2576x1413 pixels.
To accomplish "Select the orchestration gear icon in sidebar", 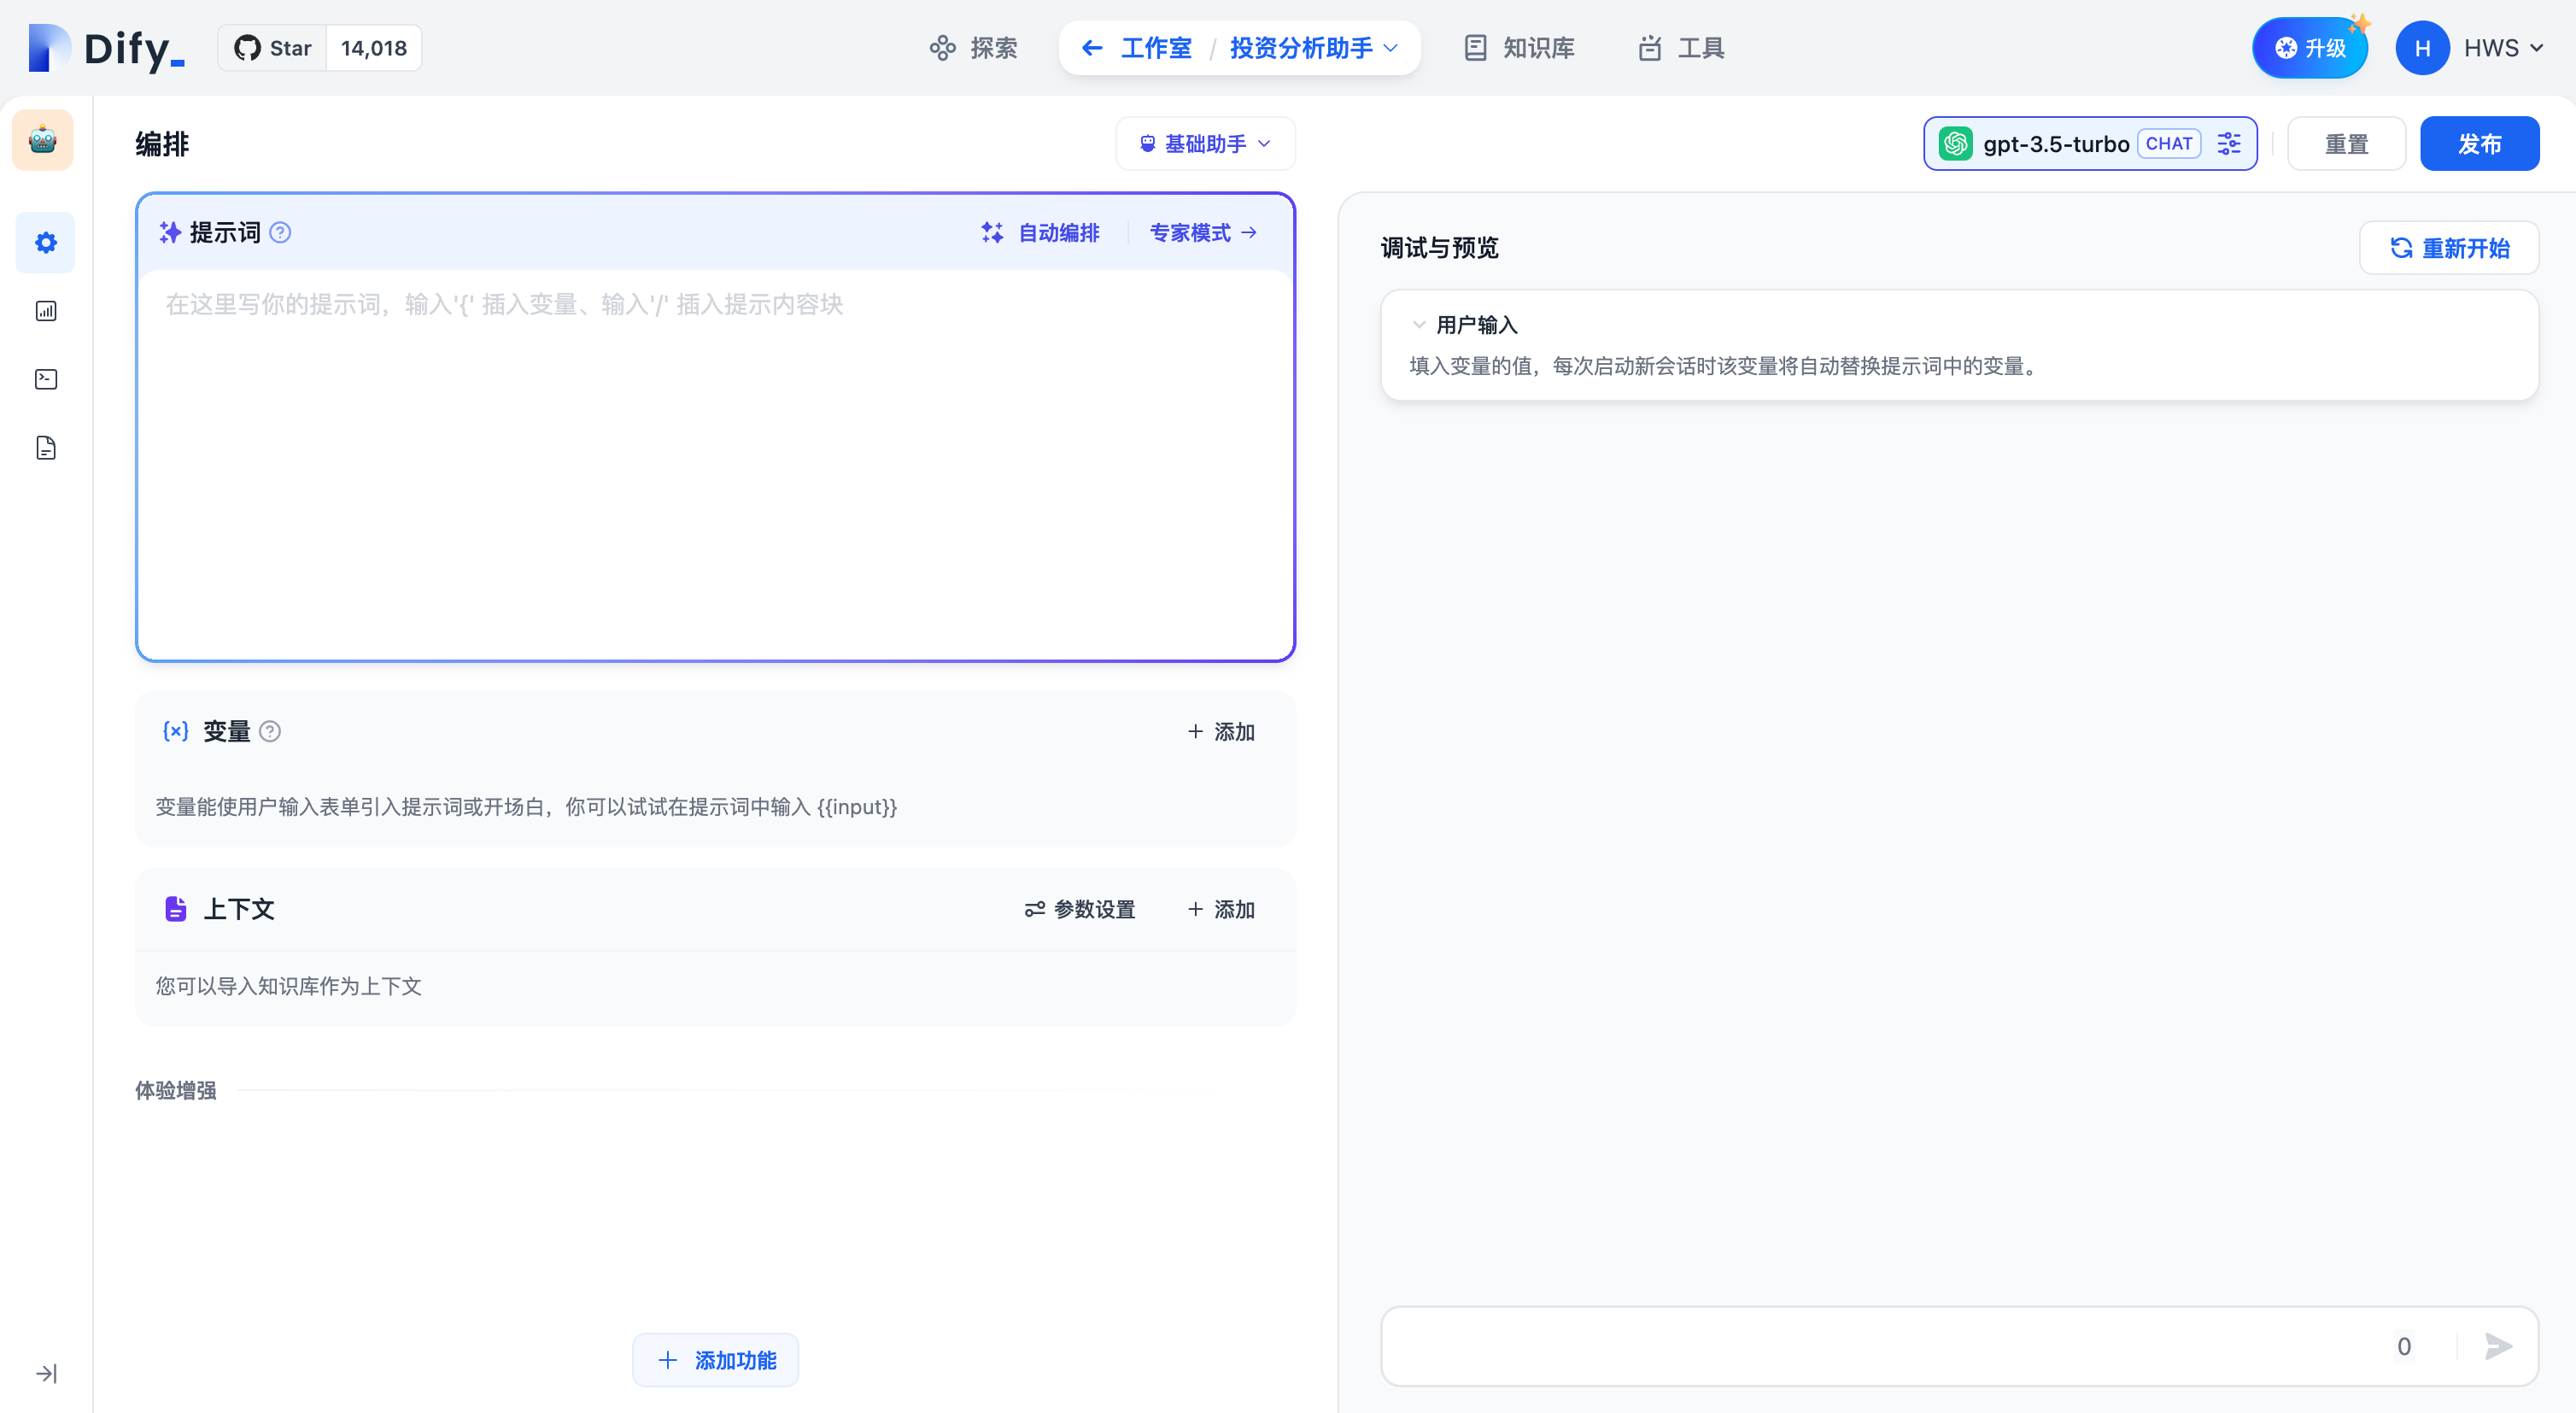I will click(x=46, y=243).
